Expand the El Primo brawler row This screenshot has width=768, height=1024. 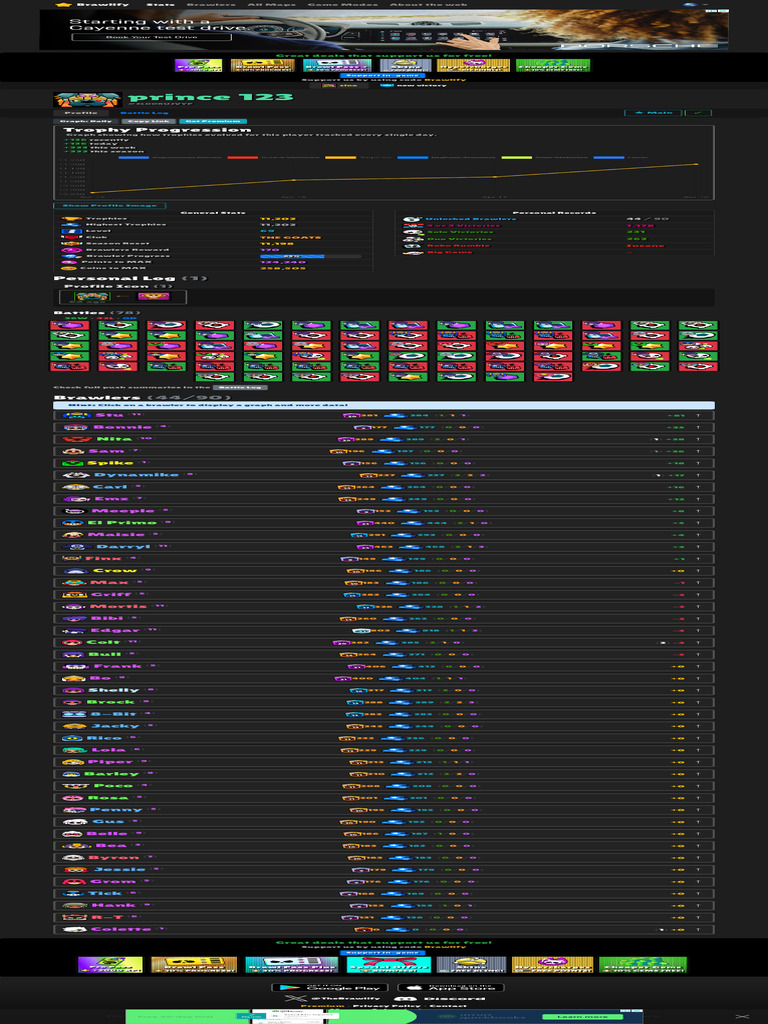click(383, 522)
